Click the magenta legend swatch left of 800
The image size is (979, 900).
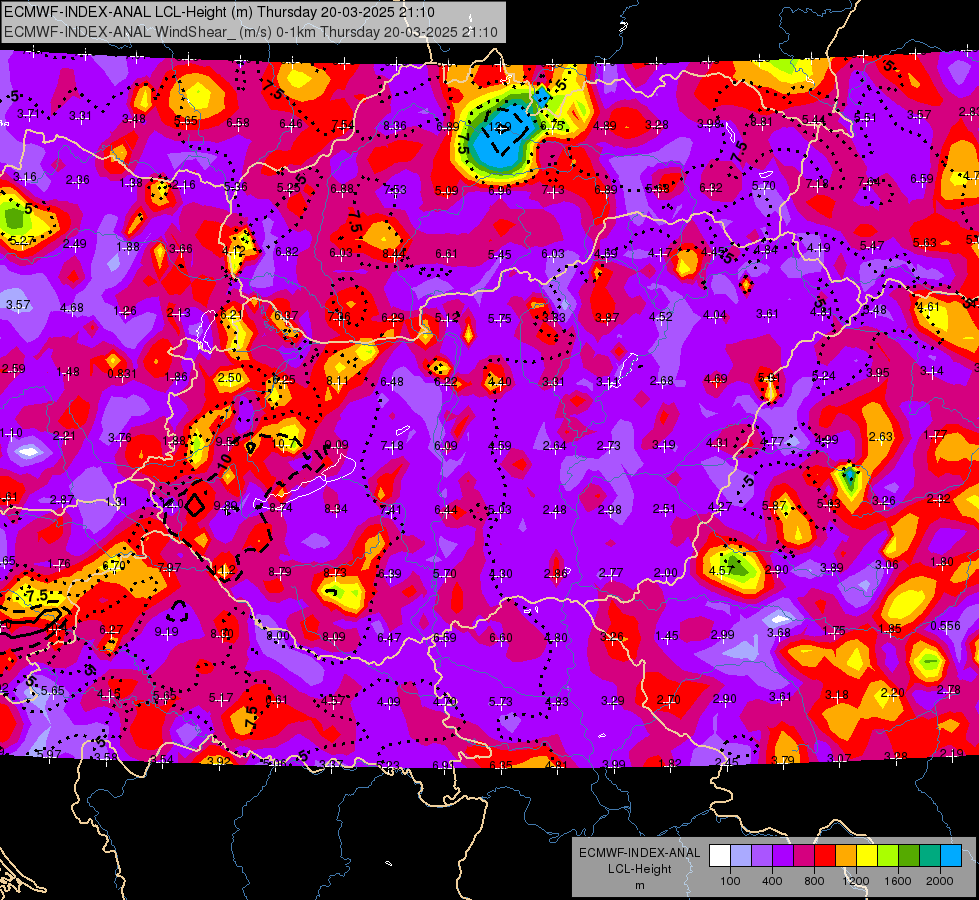point(804,856)
